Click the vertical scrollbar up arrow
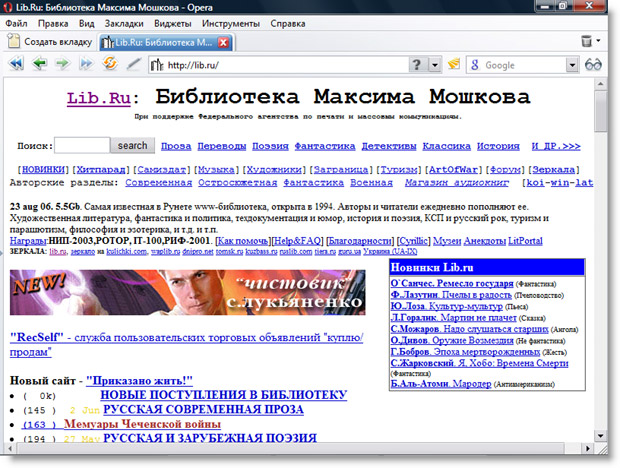The width and height of the screenshot is (620, 468). coord(600,84)
